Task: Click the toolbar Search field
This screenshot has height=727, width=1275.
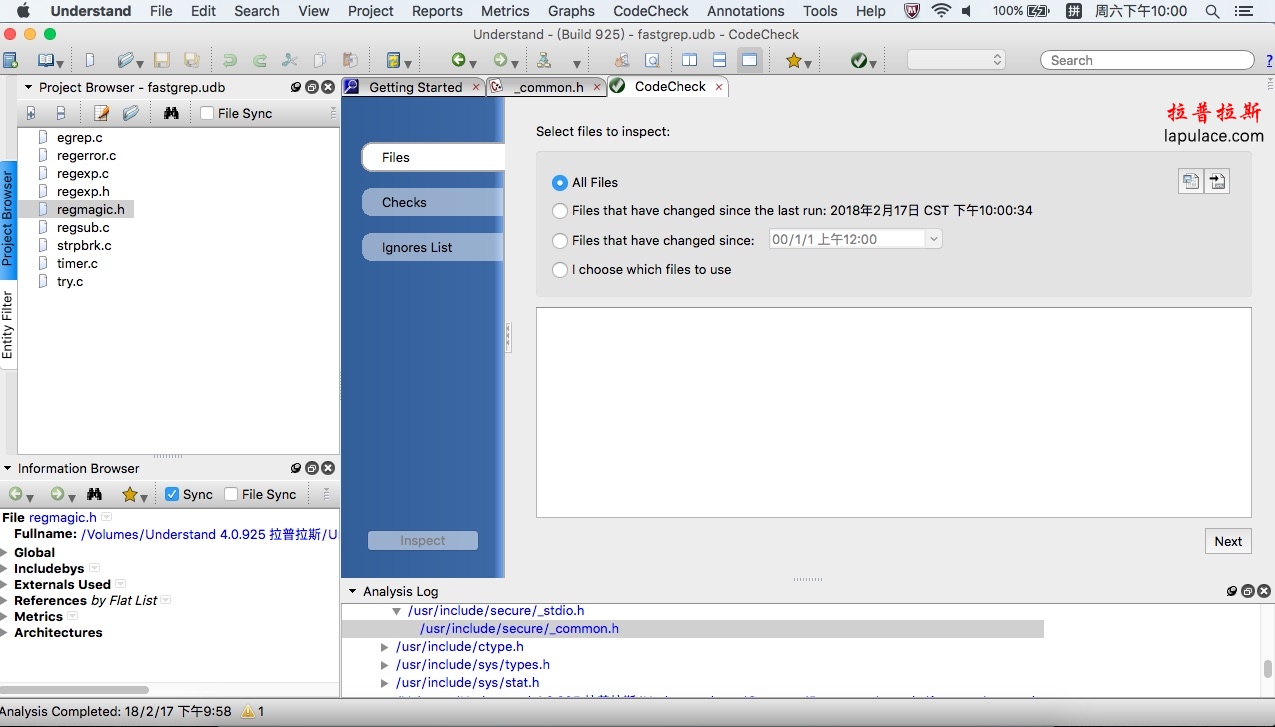Action: tap(1147, 60)
